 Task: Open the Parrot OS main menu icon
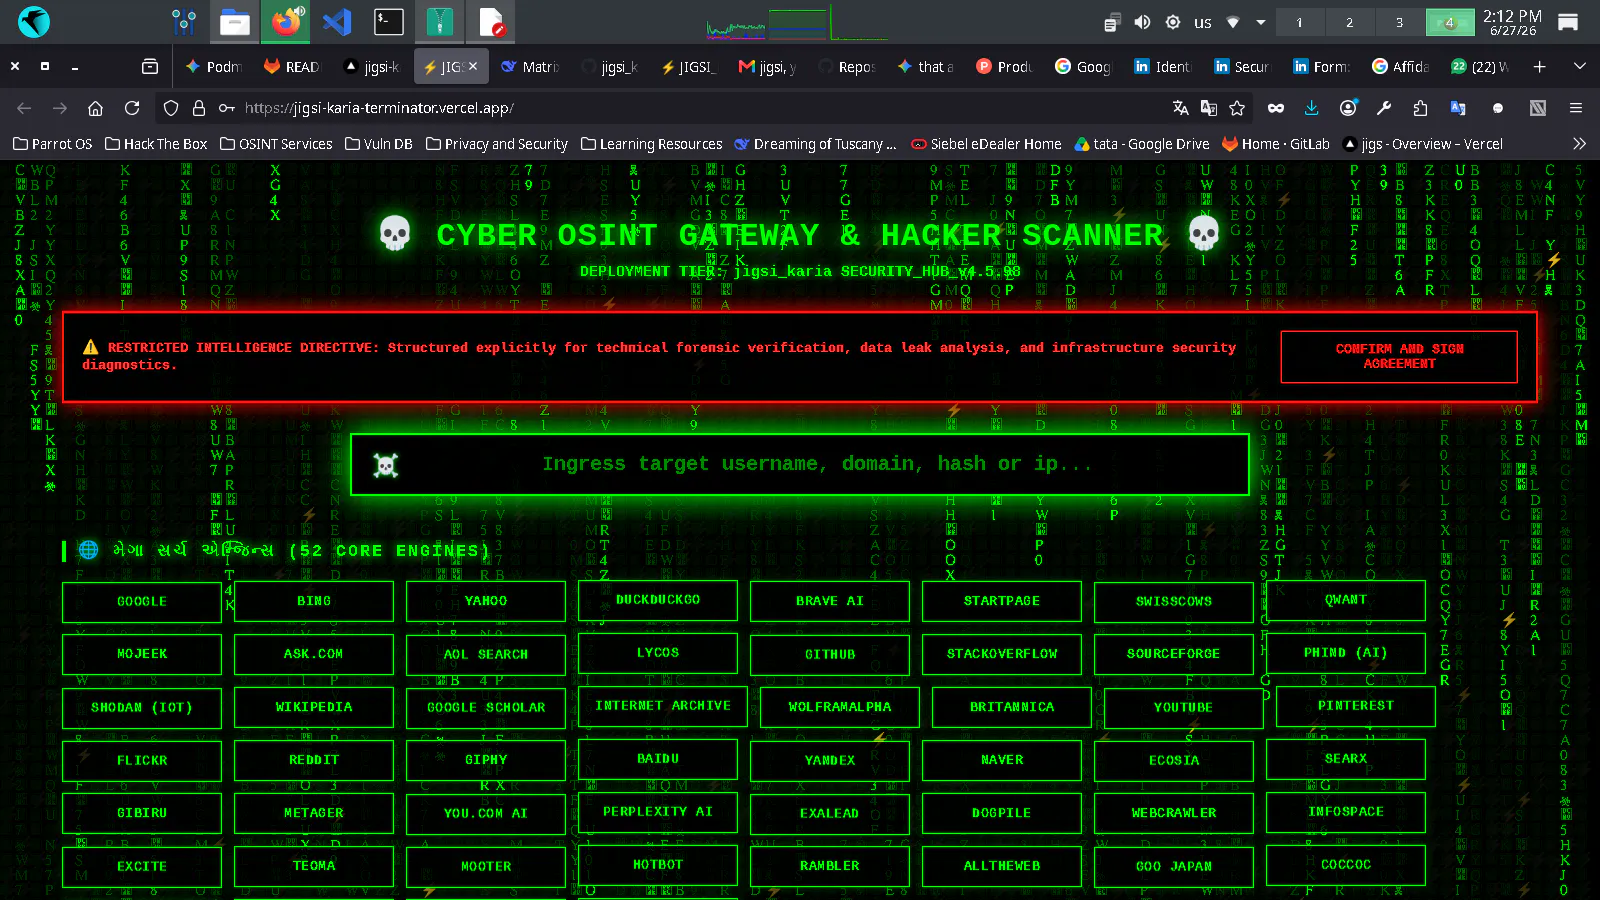pyautogui.click(x=34, y=22)
